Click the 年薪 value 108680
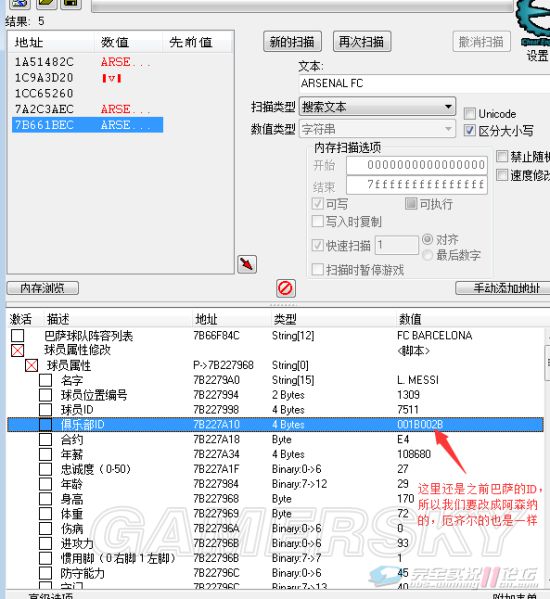The width and height of the screenshot is (550, 599). pos(414,454)
